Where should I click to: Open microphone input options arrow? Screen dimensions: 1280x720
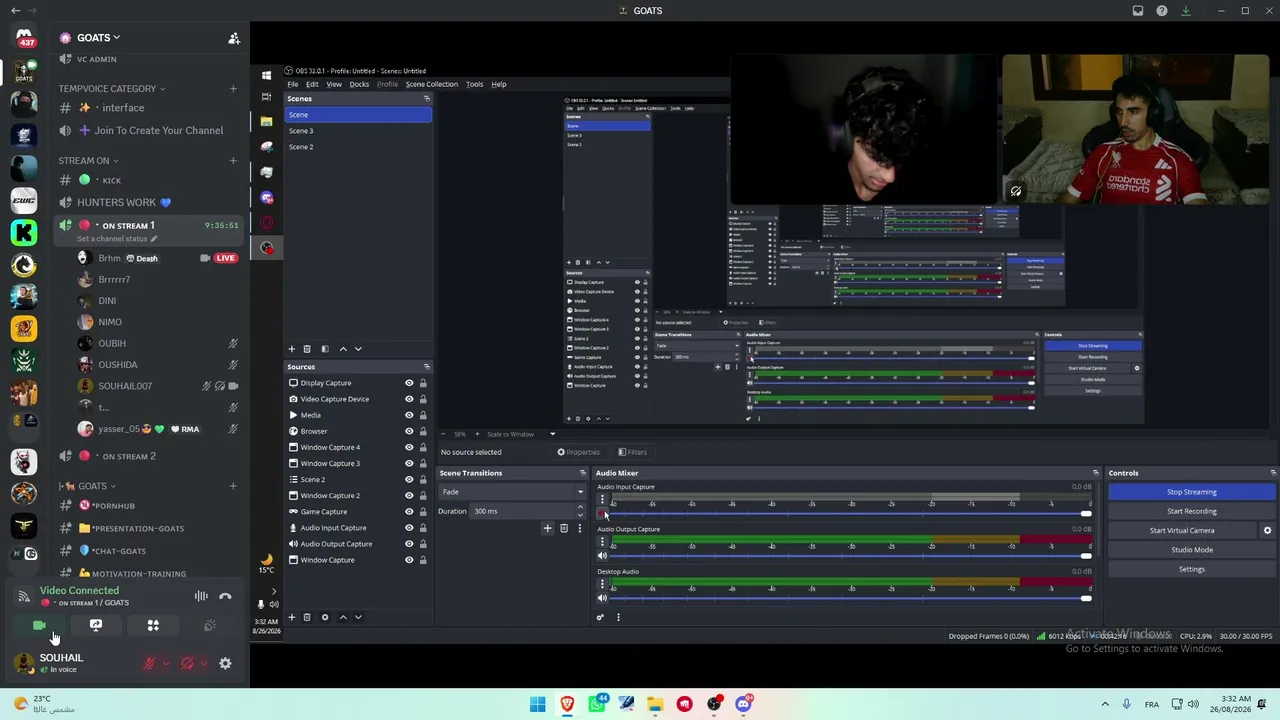coord(166,663)
